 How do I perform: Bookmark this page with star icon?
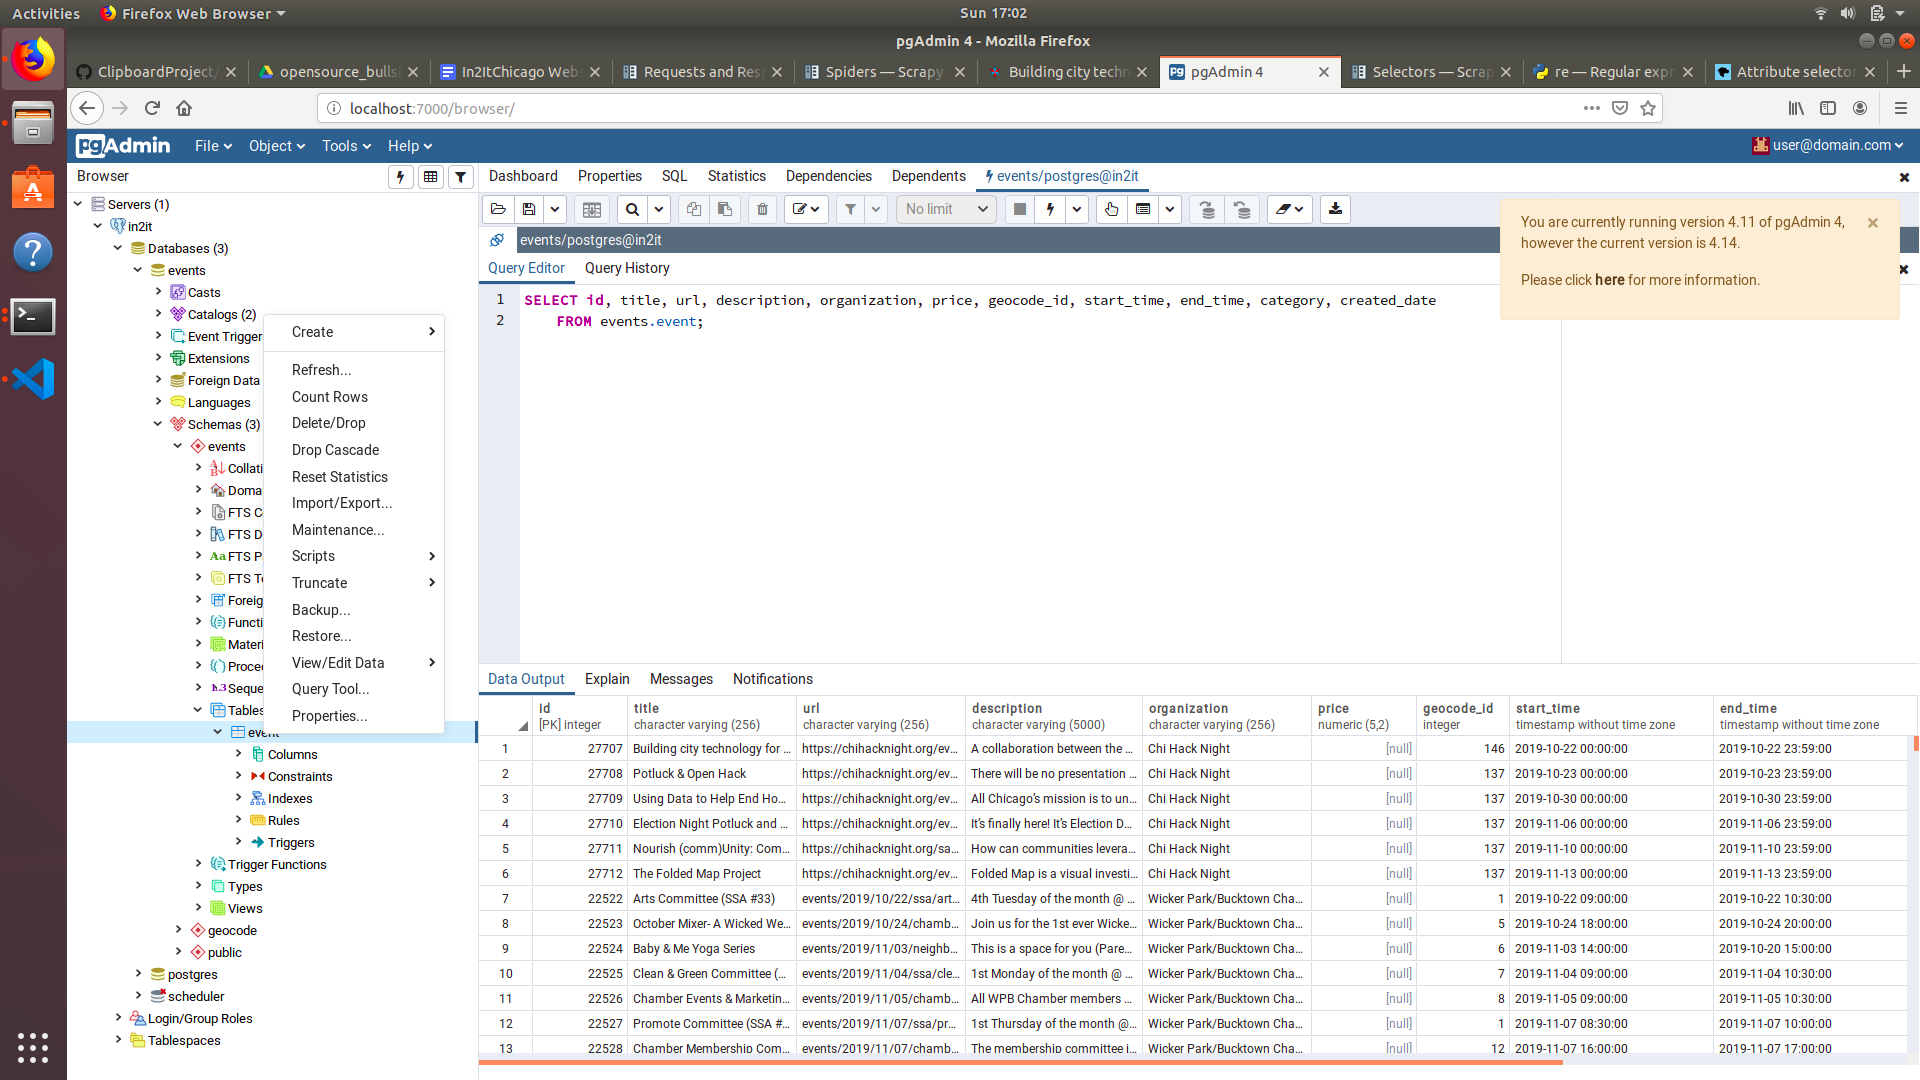(x=1648, y=108)
